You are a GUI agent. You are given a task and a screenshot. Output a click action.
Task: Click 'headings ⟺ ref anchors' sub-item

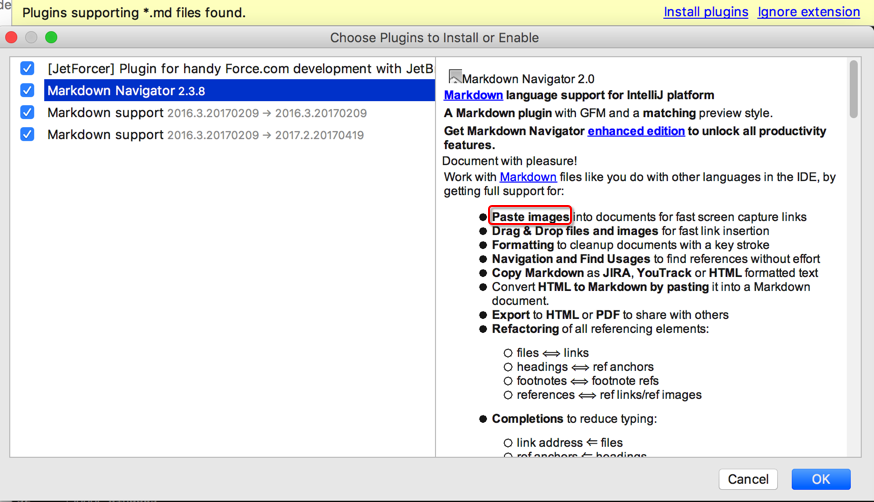(x=585, y=367)
